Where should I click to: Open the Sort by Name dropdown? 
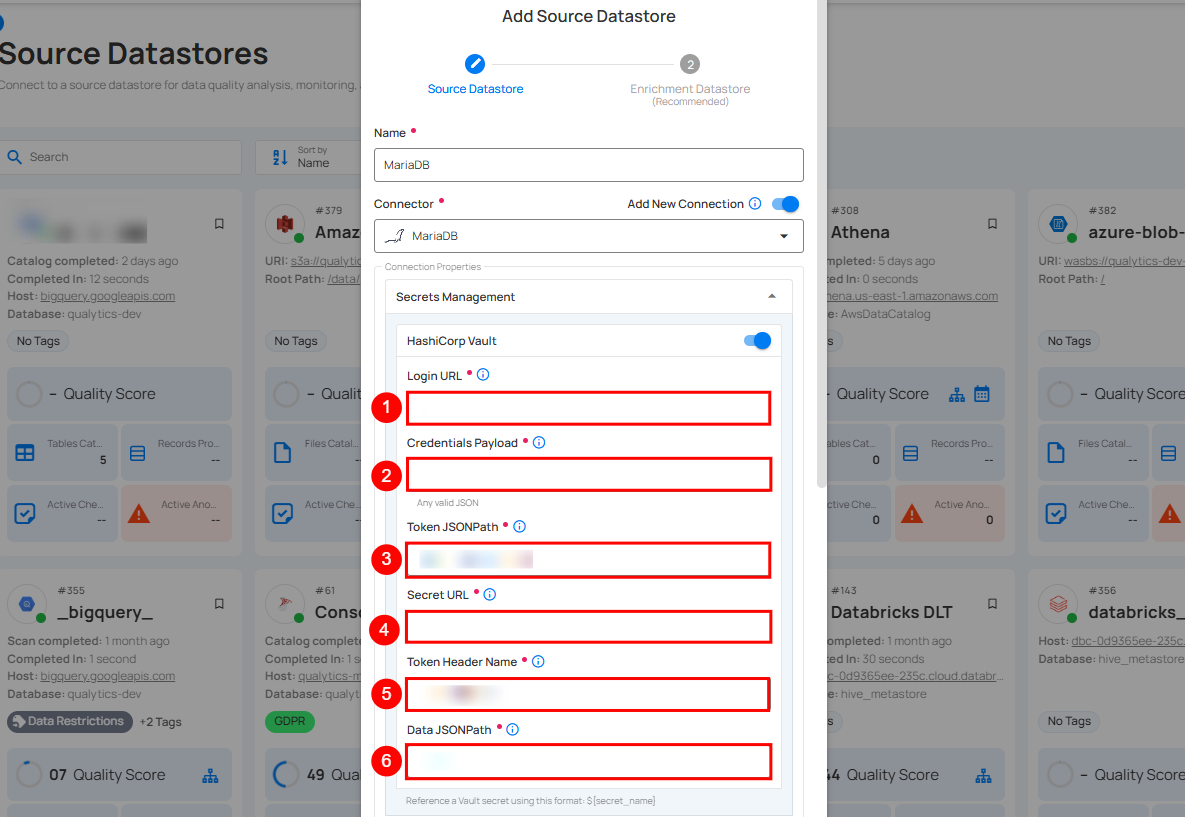pos(308,157)
